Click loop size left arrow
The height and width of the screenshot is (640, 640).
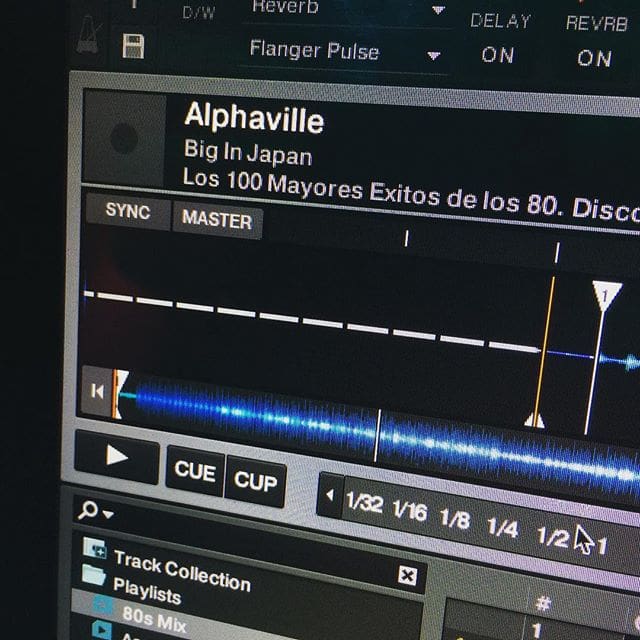click(x=330, y=496)
